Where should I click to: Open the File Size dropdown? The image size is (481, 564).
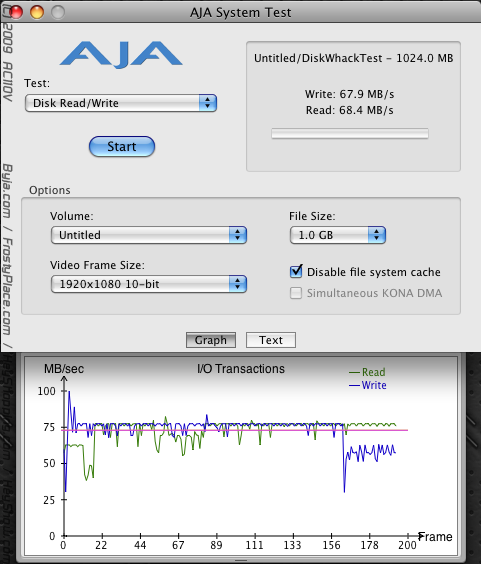tap(338, 235)
